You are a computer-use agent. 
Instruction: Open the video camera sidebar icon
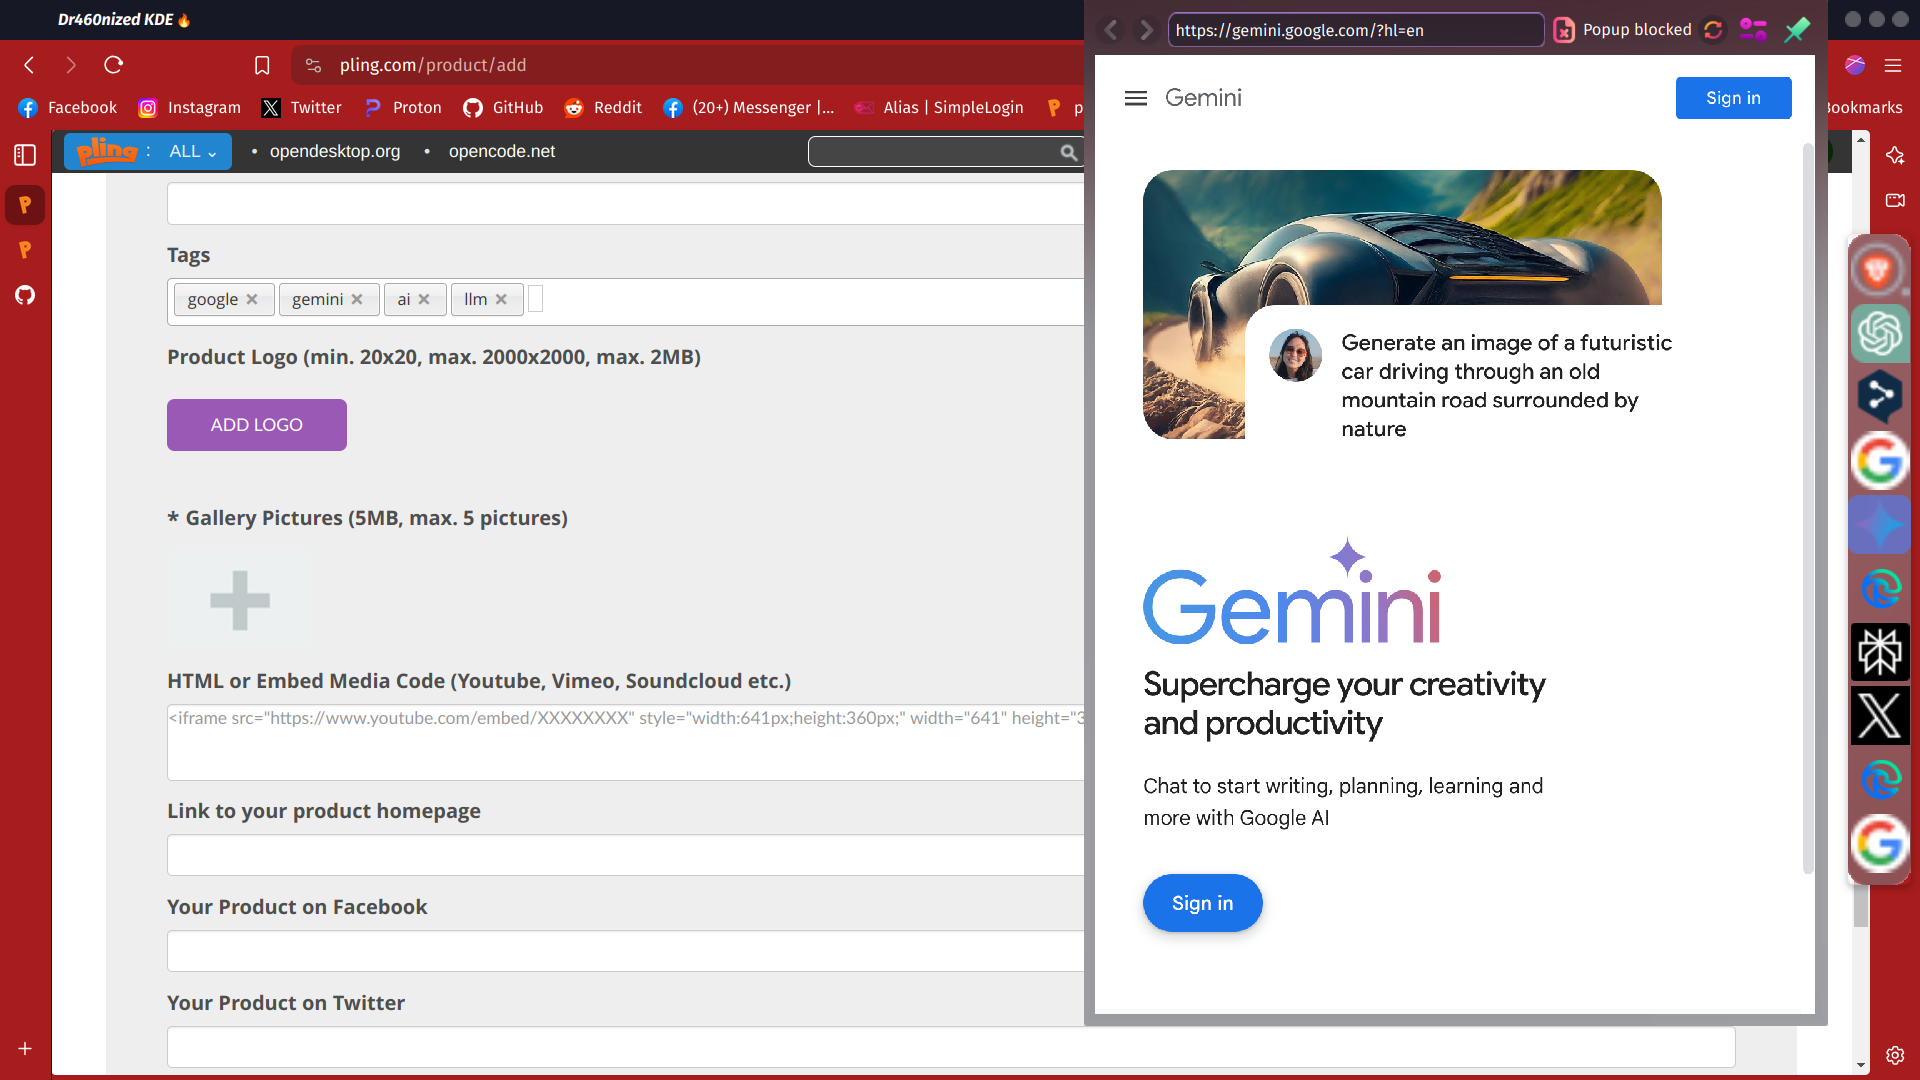tap(1895, 200)
